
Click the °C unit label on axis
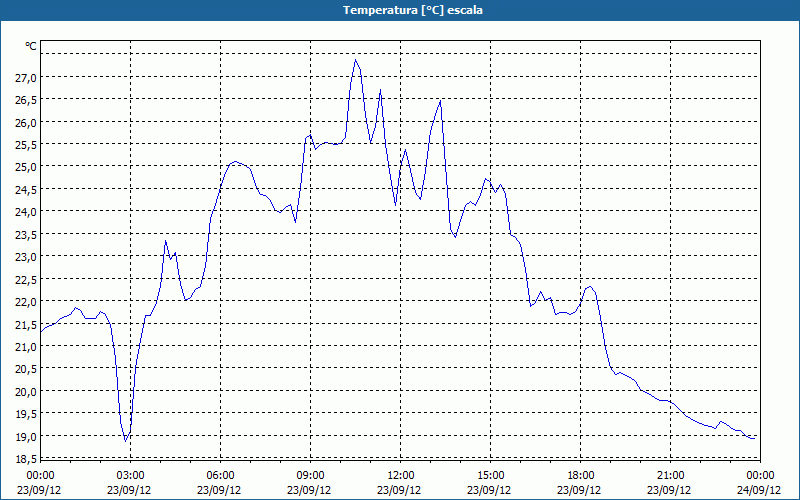(31, 46)
